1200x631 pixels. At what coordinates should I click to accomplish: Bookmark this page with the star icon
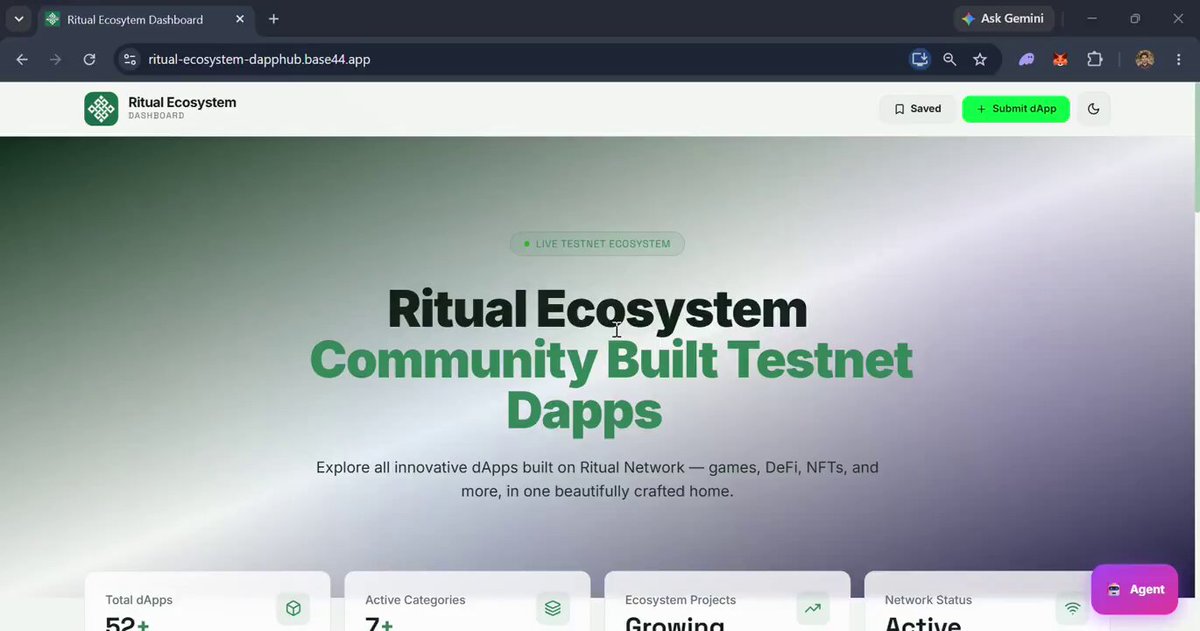pos(980,59)
